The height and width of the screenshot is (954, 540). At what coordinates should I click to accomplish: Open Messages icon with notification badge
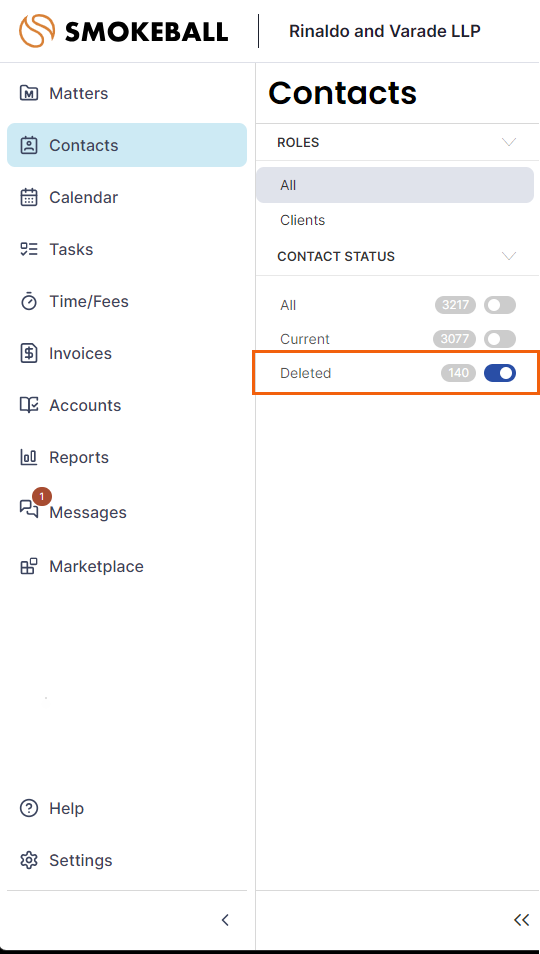coord(29,509)
